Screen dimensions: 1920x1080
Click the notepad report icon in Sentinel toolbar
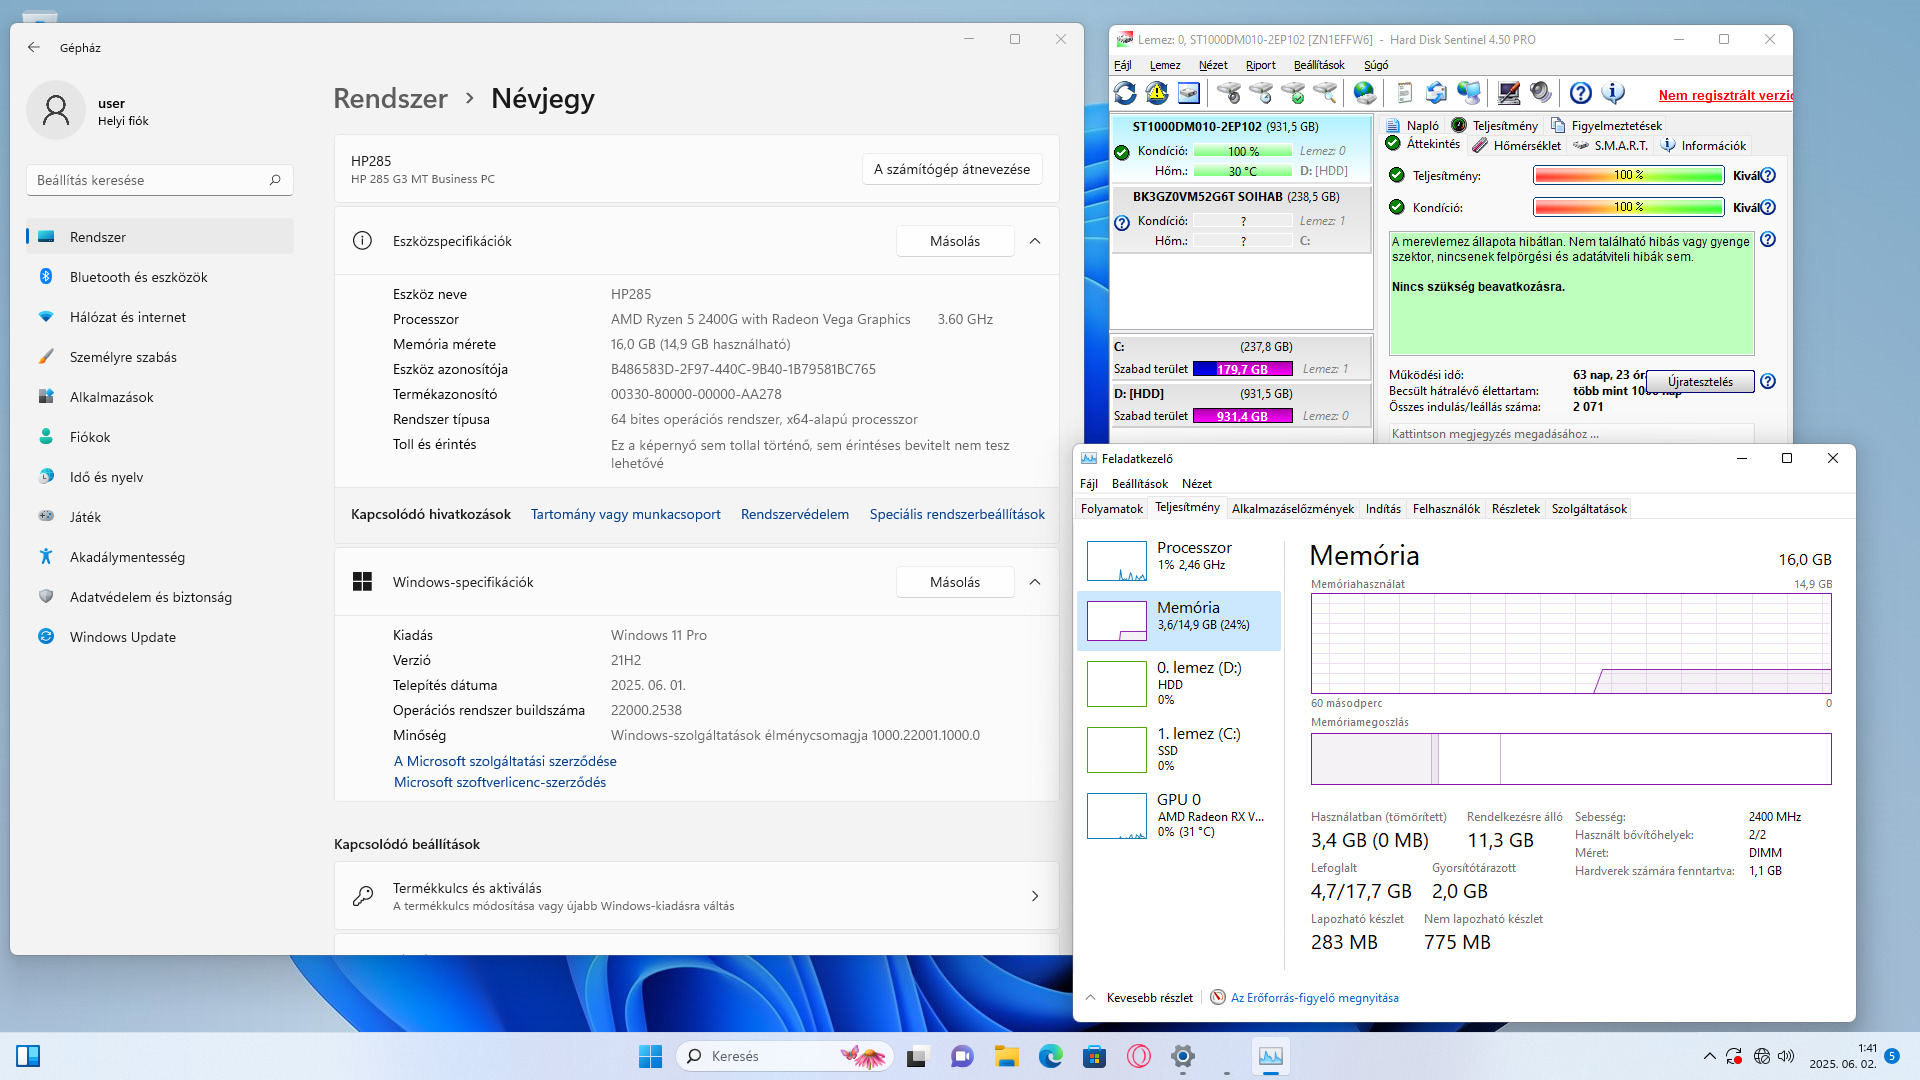click(1404, 93)
